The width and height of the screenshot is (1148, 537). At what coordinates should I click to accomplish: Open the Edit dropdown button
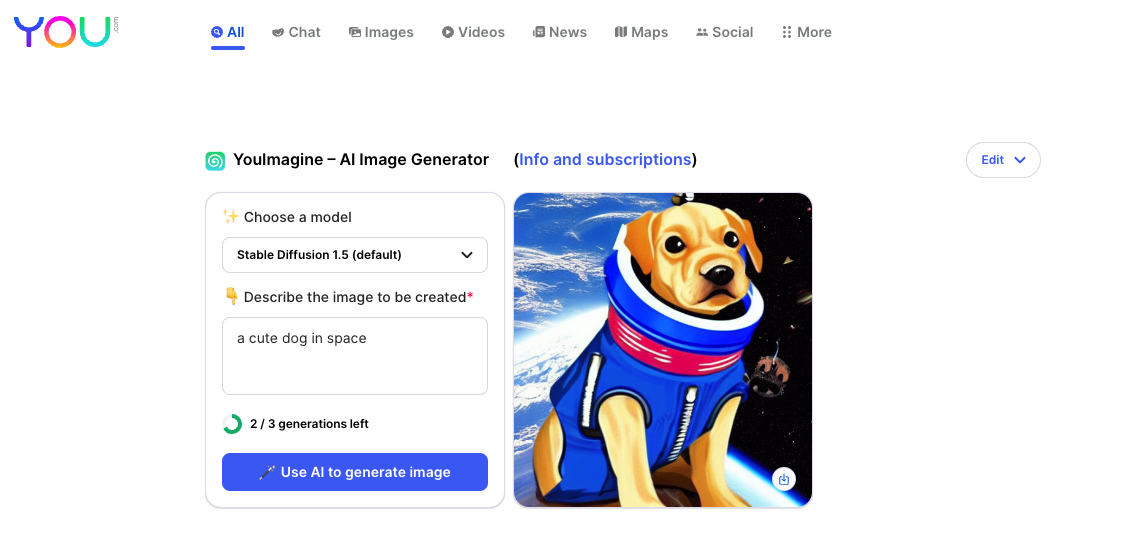[x=1003, y=160]
